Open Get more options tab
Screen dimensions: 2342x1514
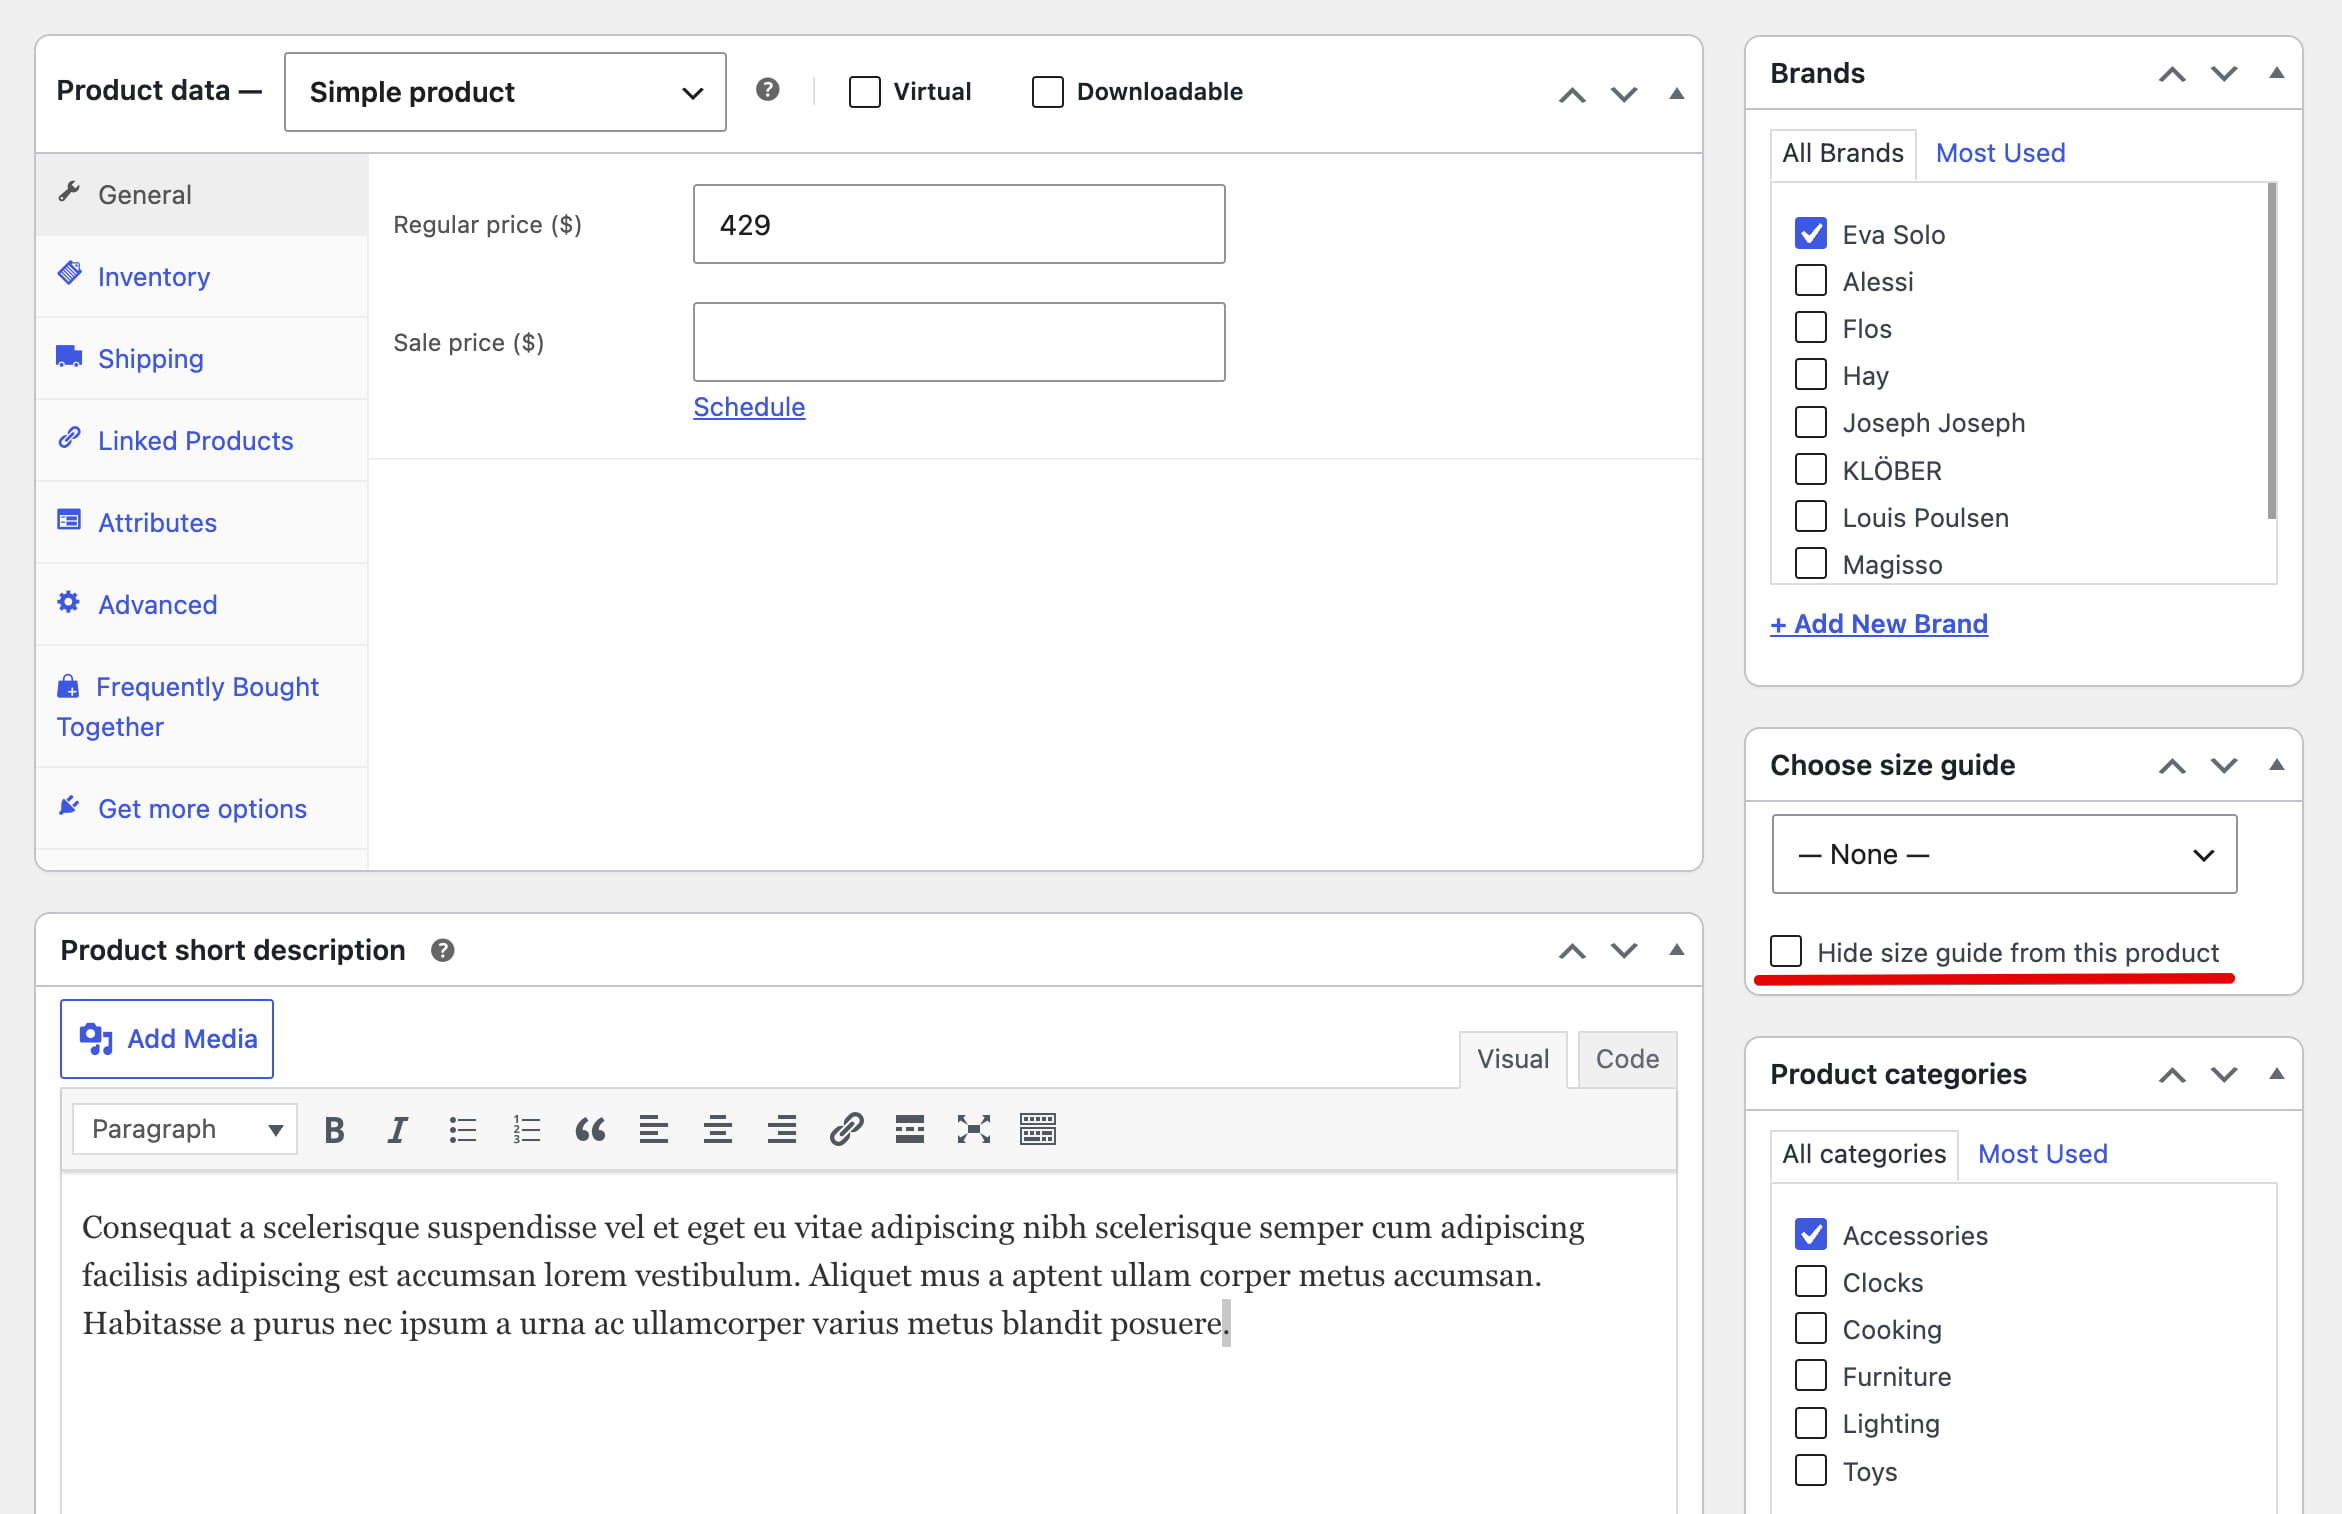click(202, 809)
